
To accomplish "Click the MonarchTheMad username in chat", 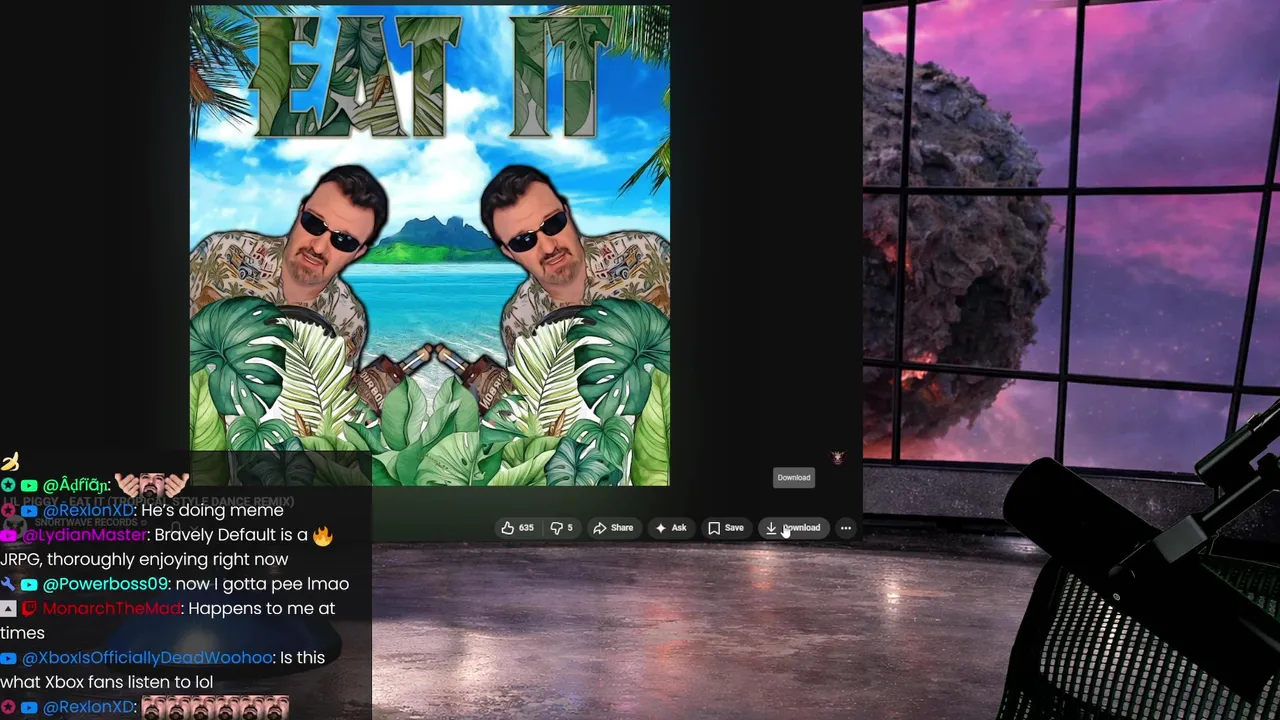I will (x=111, y=608).
